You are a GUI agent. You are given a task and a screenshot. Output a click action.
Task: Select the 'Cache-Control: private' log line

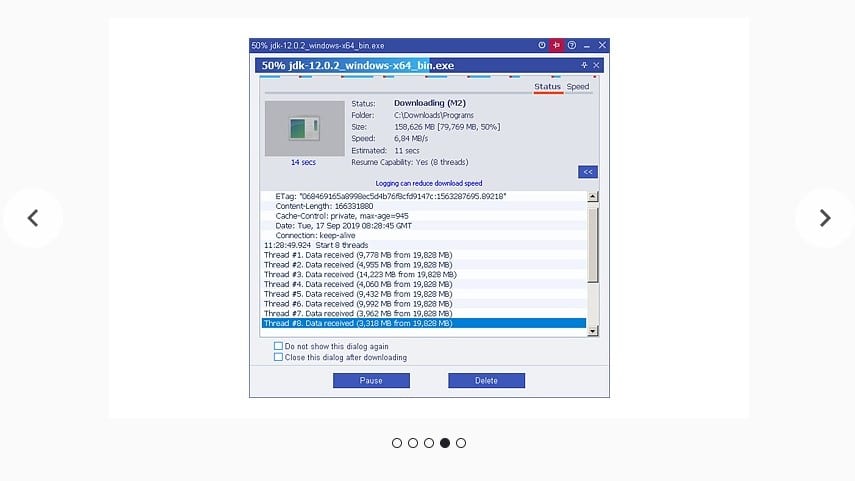pos(424,216)
